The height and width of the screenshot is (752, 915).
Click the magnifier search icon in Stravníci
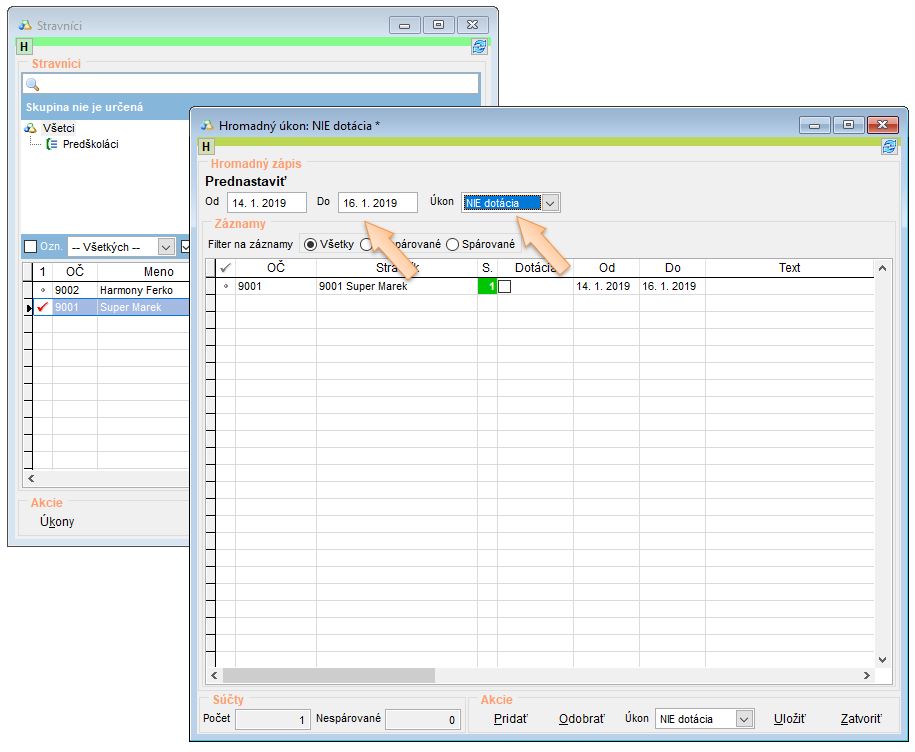click(x=32, y=85)
